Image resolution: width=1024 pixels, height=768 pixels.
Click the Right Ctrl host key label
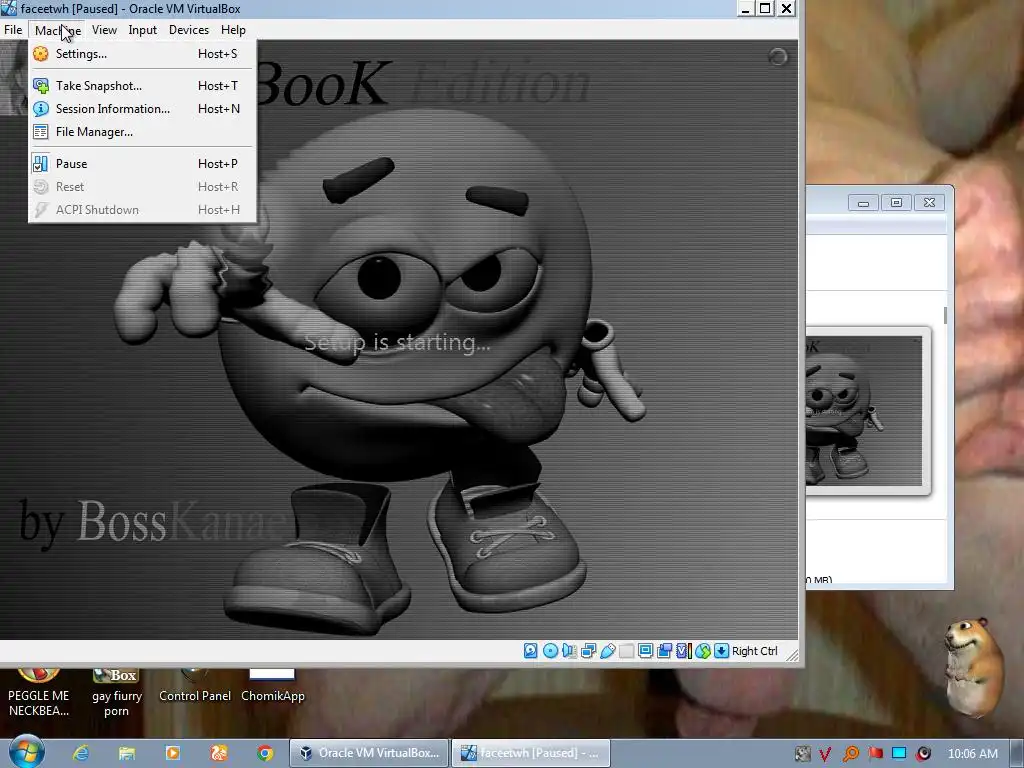pyautogui.click(x=754, y=650)
